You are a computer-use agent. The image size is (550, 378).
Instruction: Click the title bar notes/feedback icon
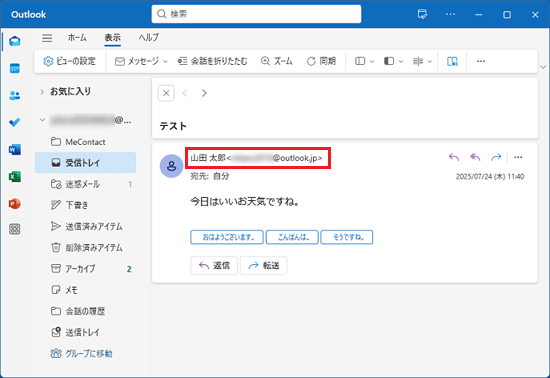[422, 14]
